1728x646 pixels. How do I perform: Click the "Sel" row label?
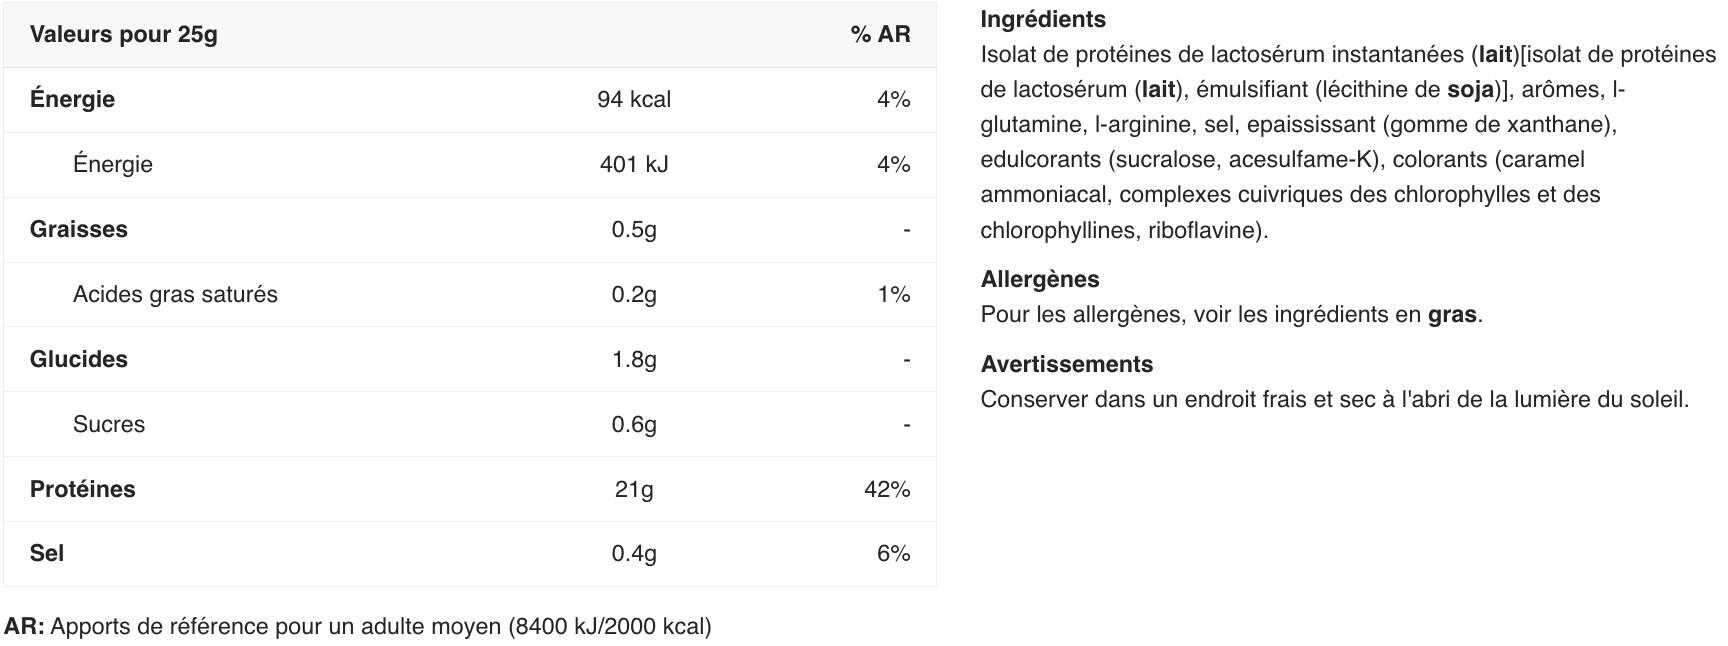47,553
